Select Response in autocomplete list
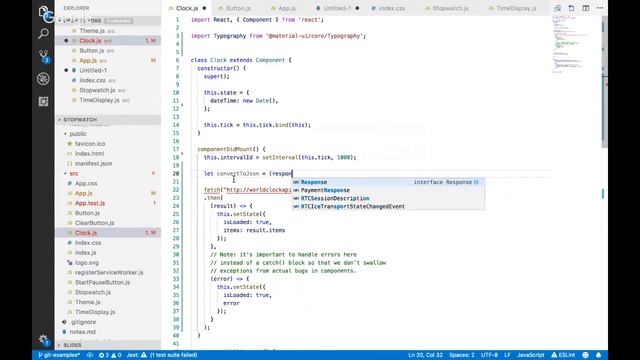 (x=389, y=182)
